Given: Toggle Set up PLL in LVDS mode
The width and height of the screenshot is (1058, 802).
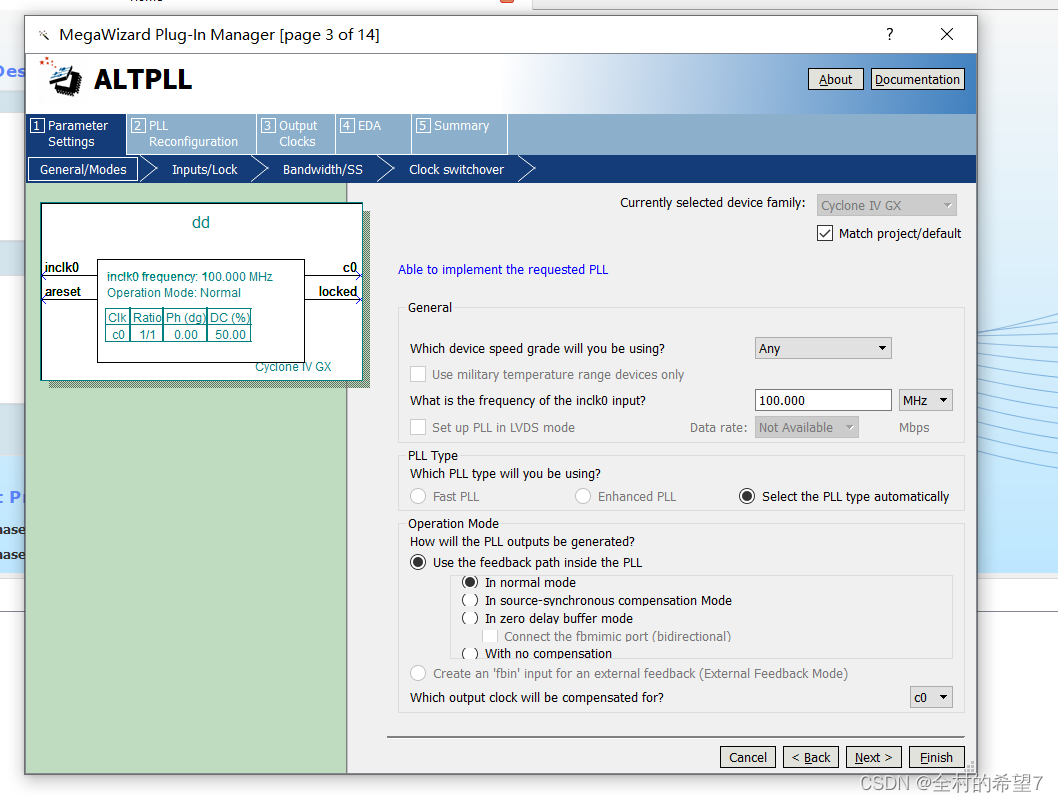Looking at the screenshot, I should [418, 427].
